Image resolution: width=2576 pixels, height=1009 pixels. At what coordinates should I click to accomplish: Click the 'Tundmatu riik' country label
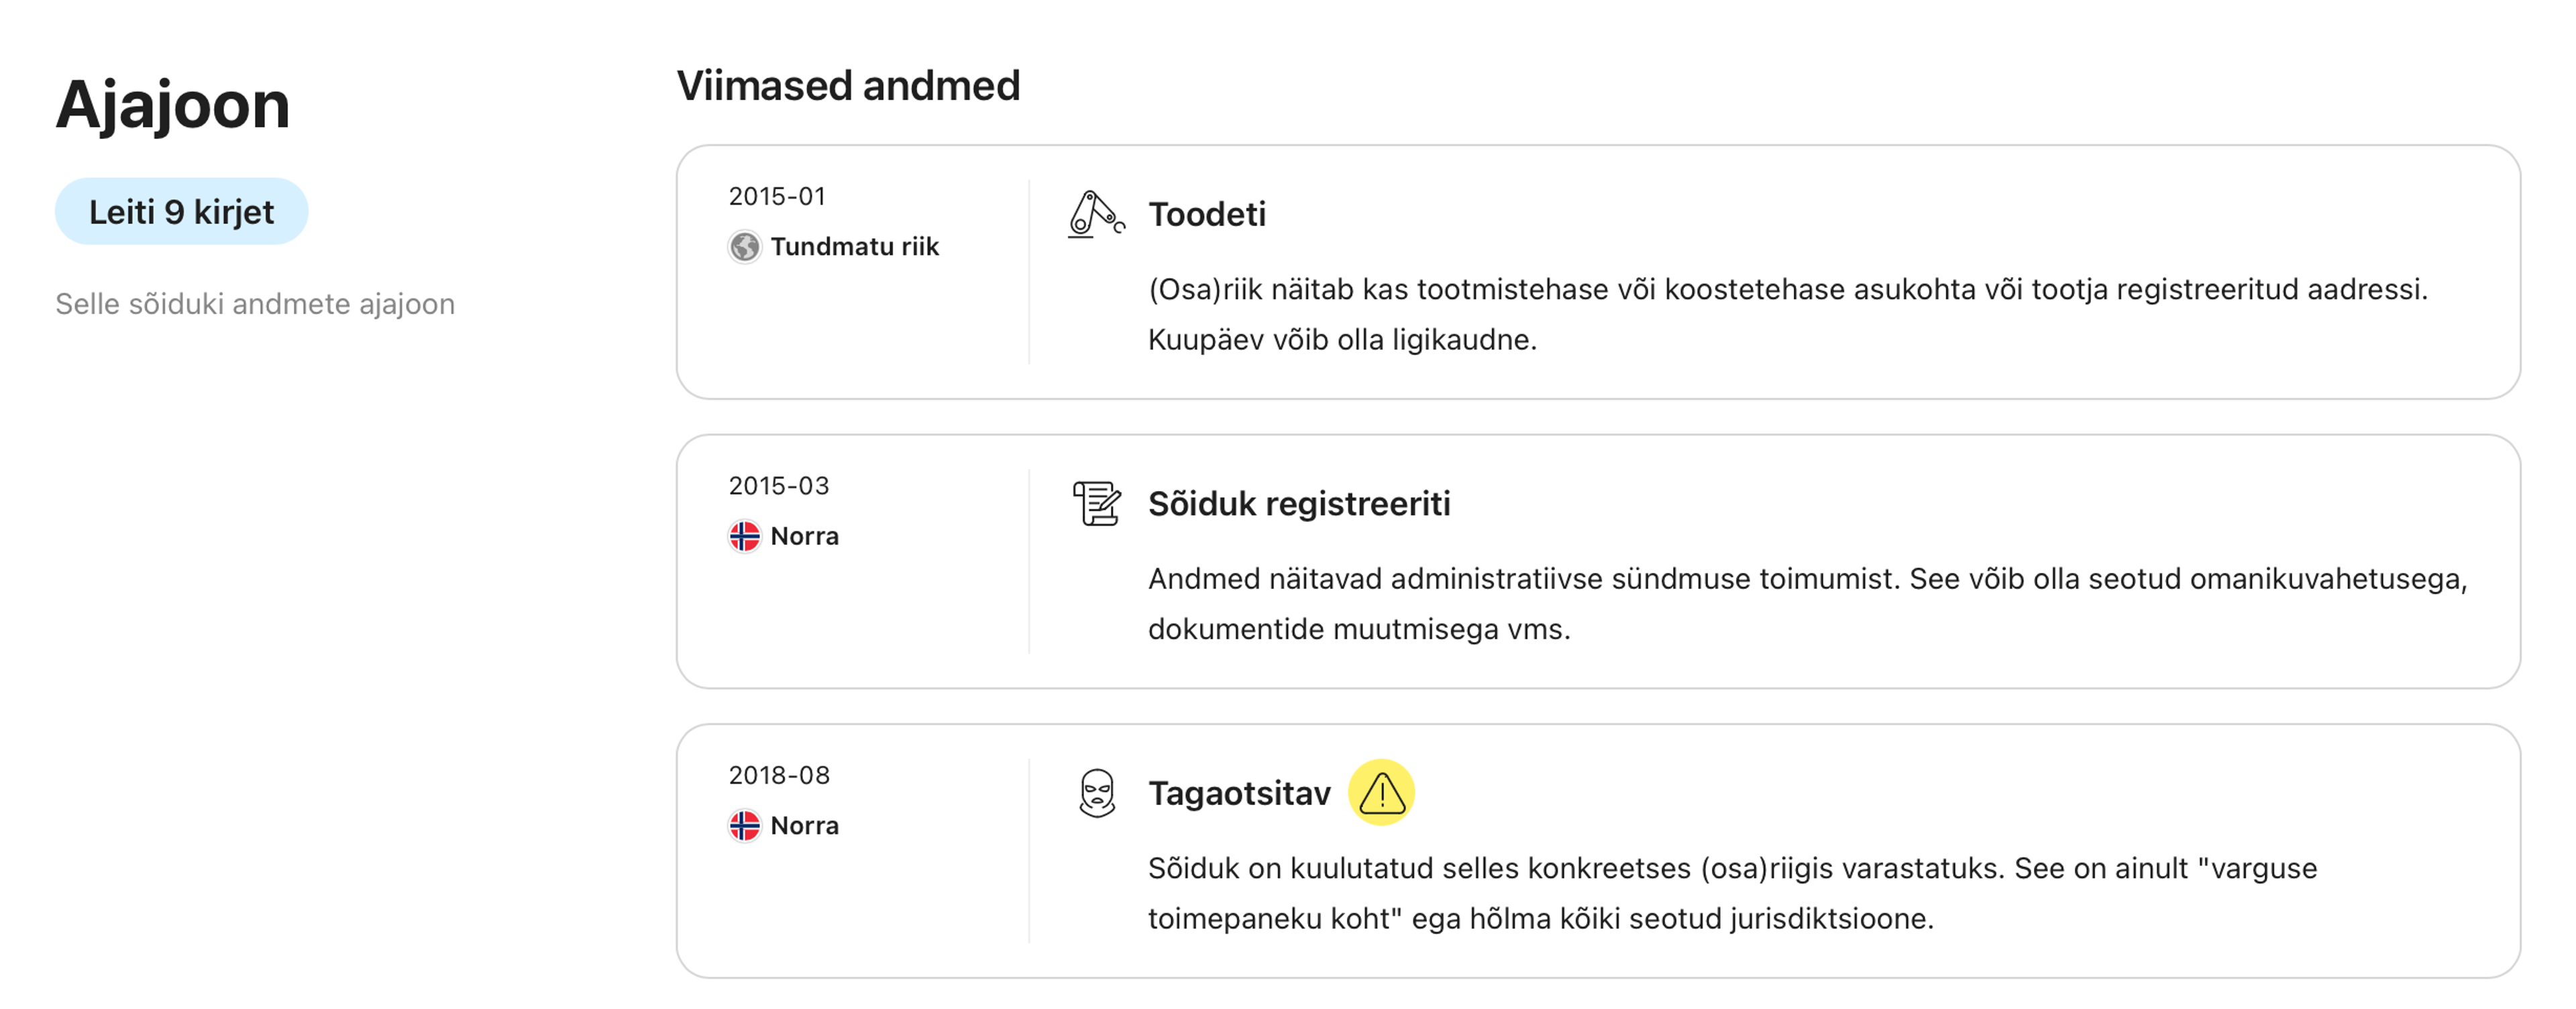854,246
